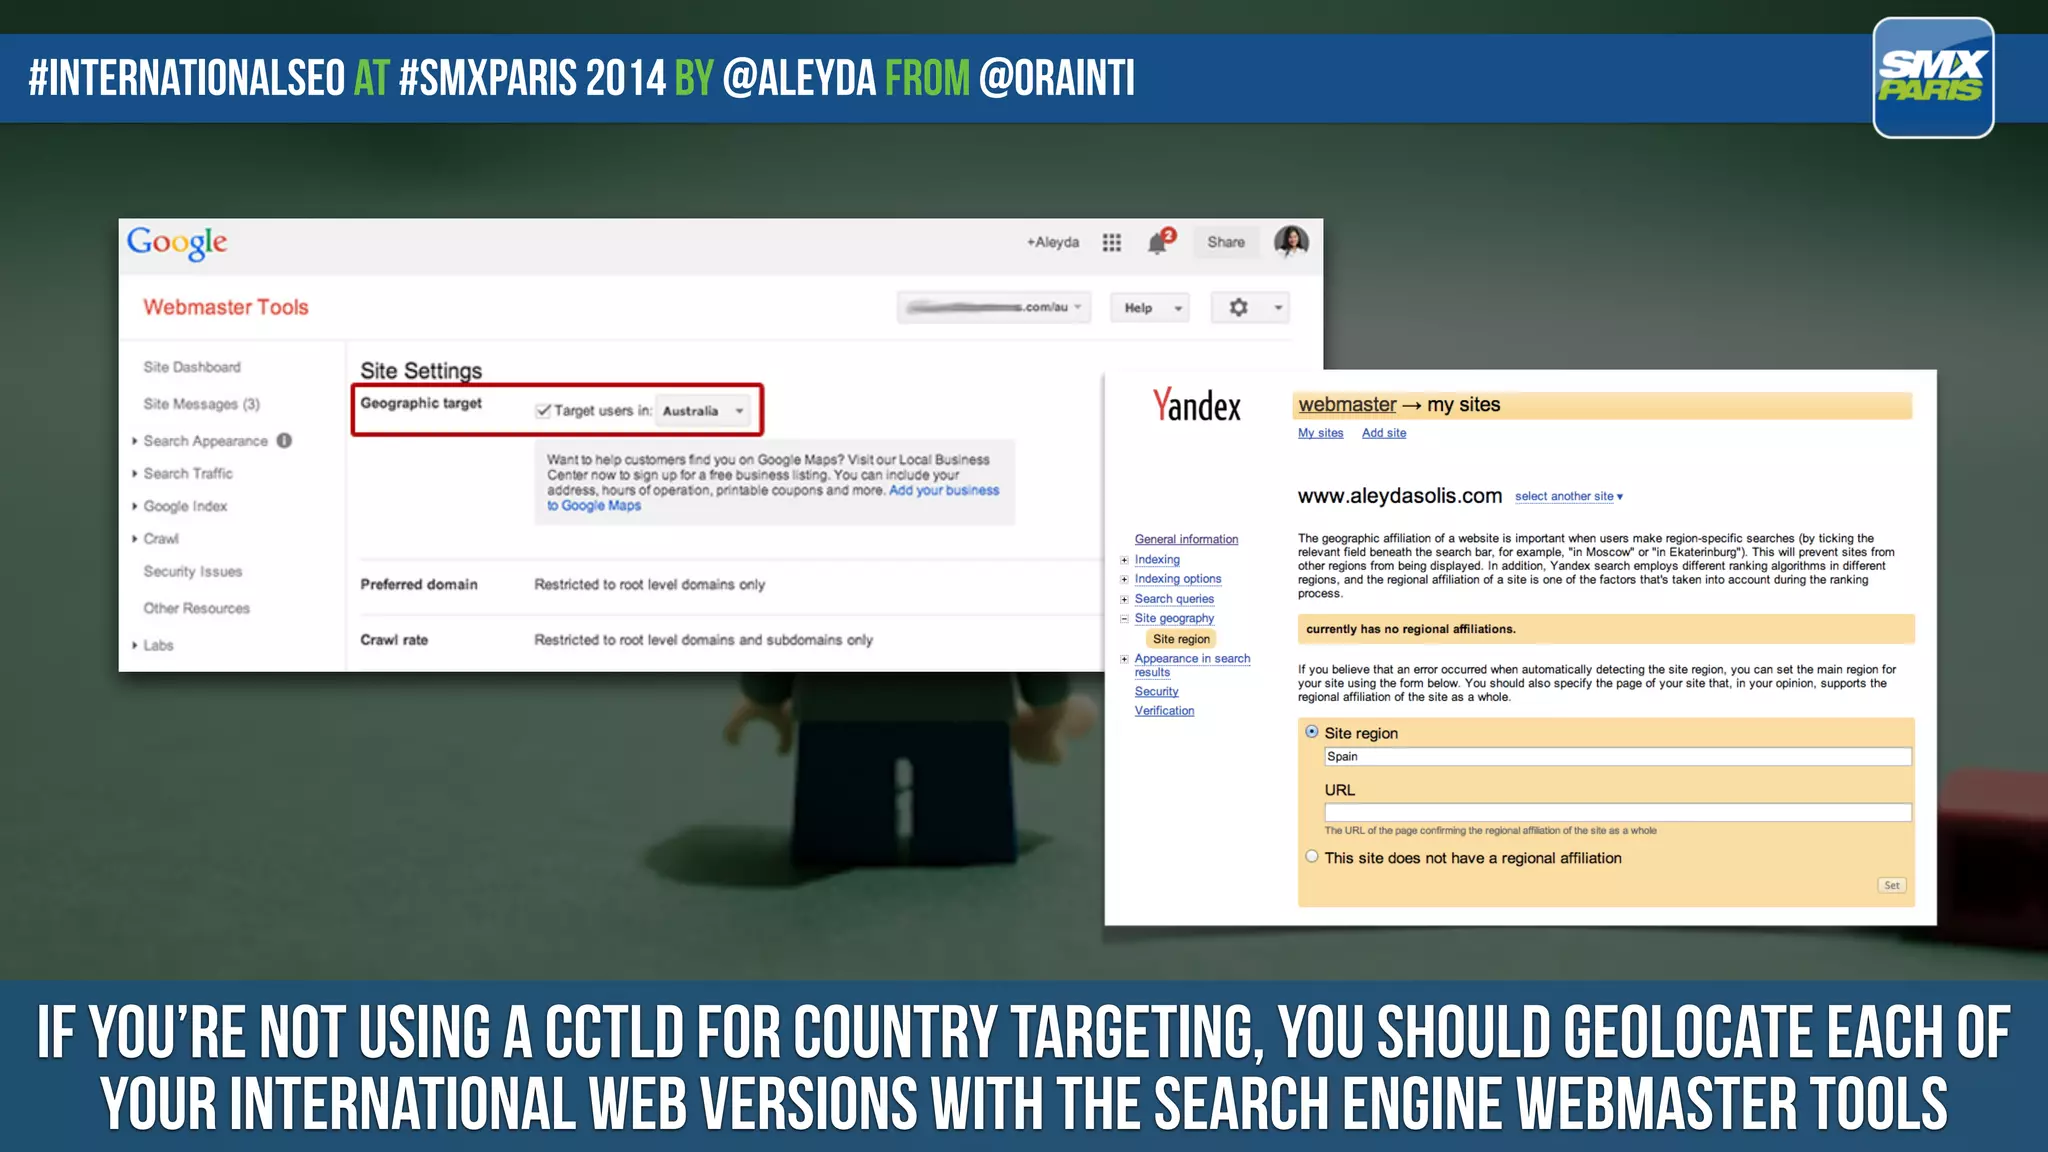Click the Webmaster Tools title
This screenshot has height=1152, width=2048.
click(226, 307)
